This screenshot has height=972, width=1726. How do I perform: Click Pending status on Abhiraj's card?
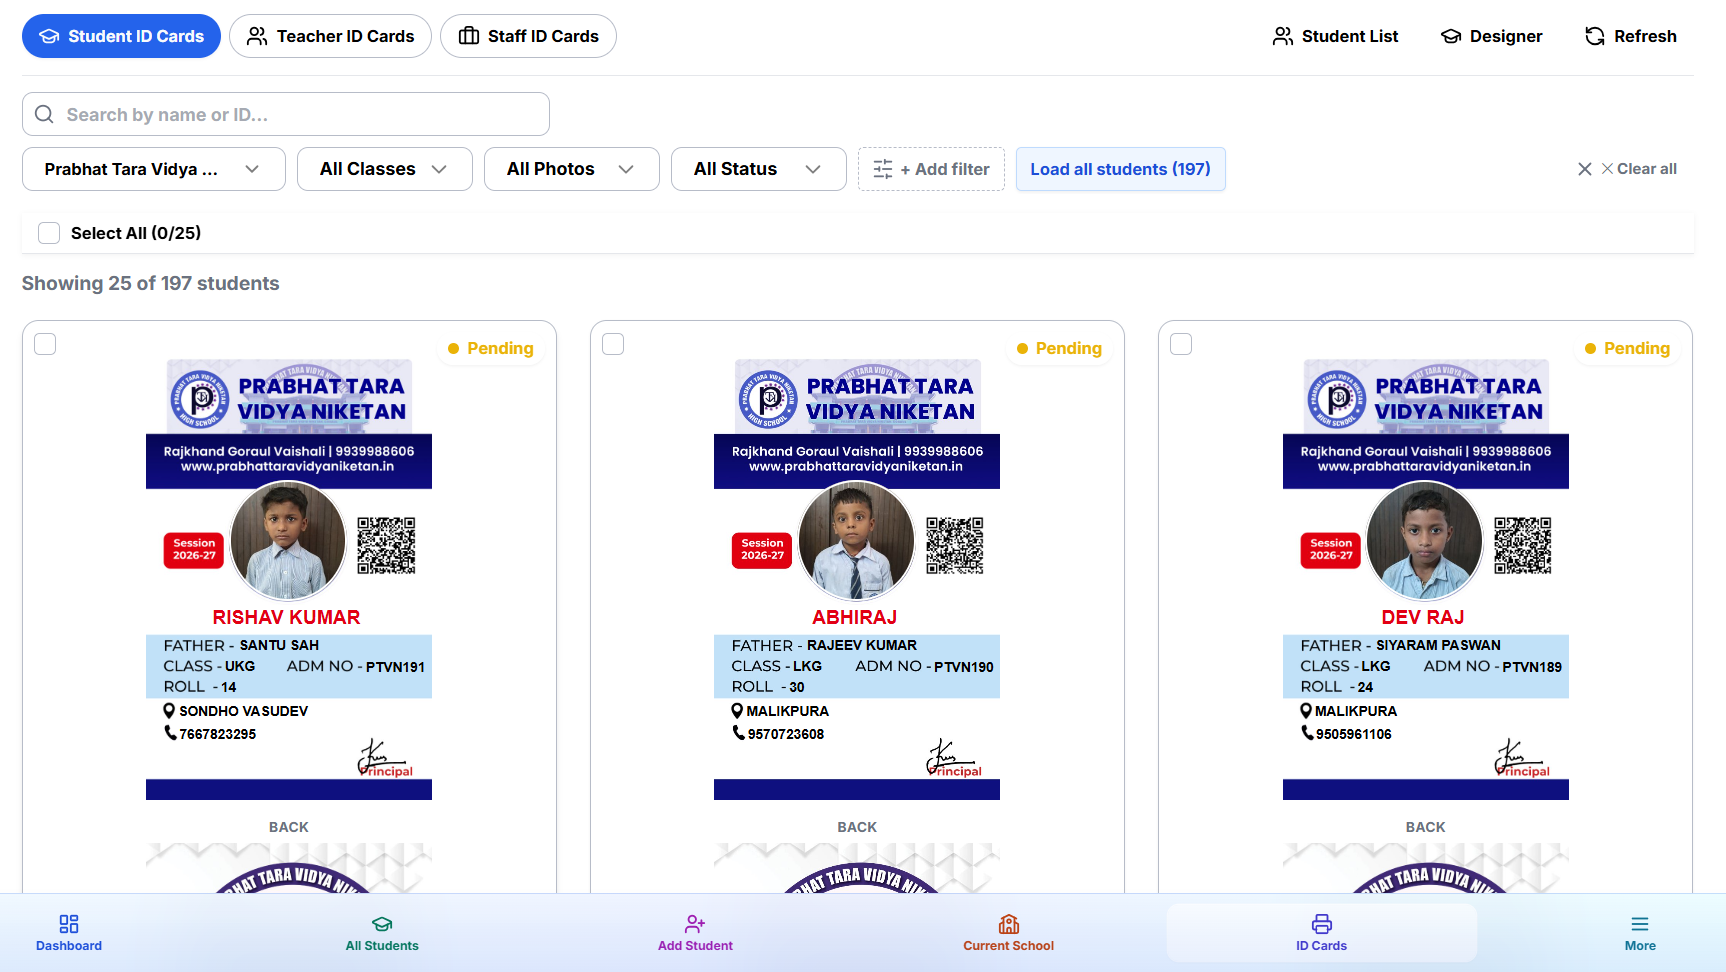pyautogui.click(x=1059, y=348)
